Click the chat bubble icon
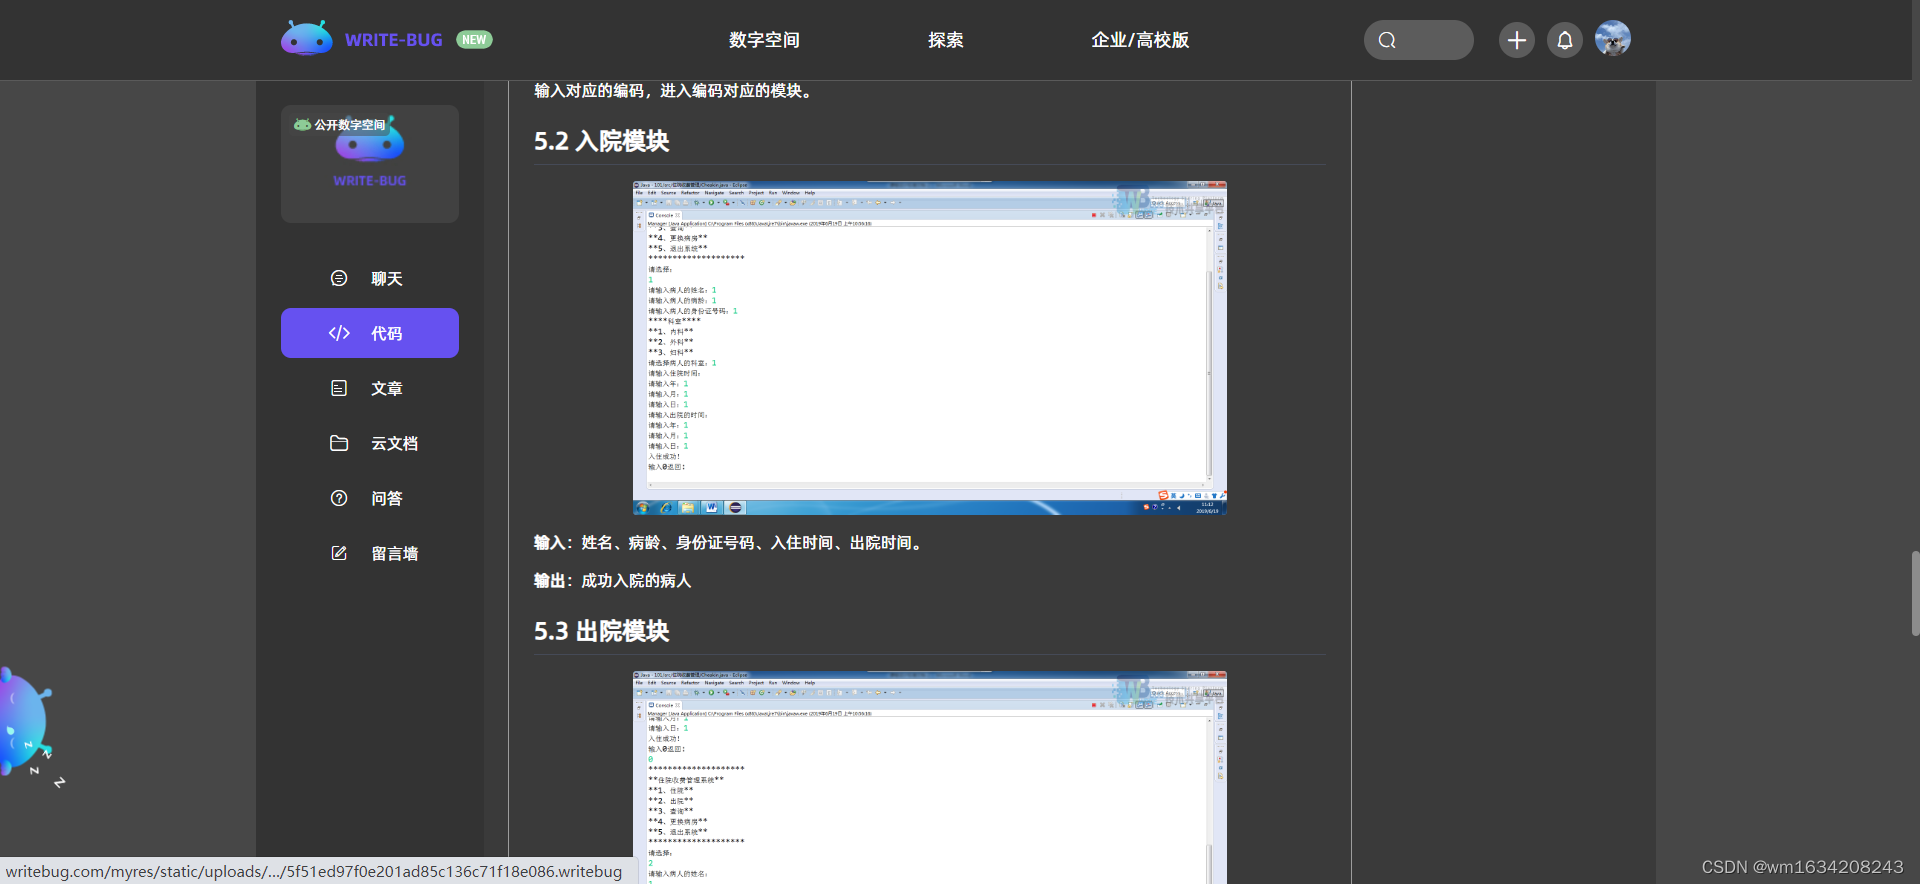The width and height of the screenshot is (1920, 884). 339,278
